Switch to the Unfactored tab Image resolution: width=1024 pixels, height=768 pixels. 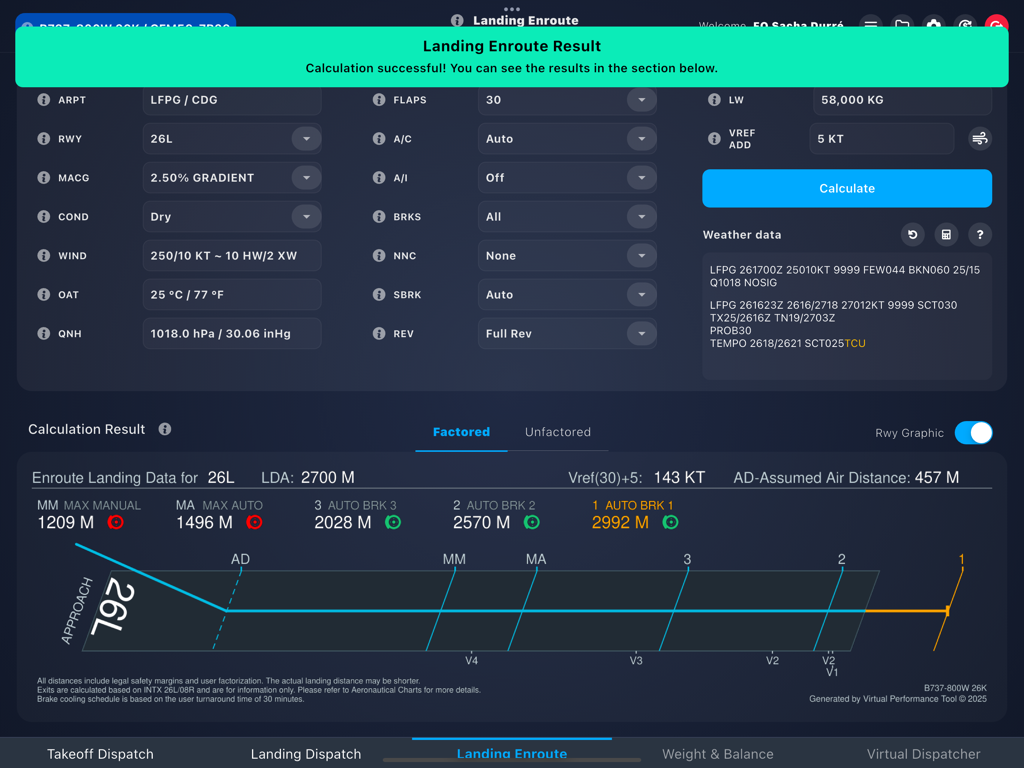point(557,432)
